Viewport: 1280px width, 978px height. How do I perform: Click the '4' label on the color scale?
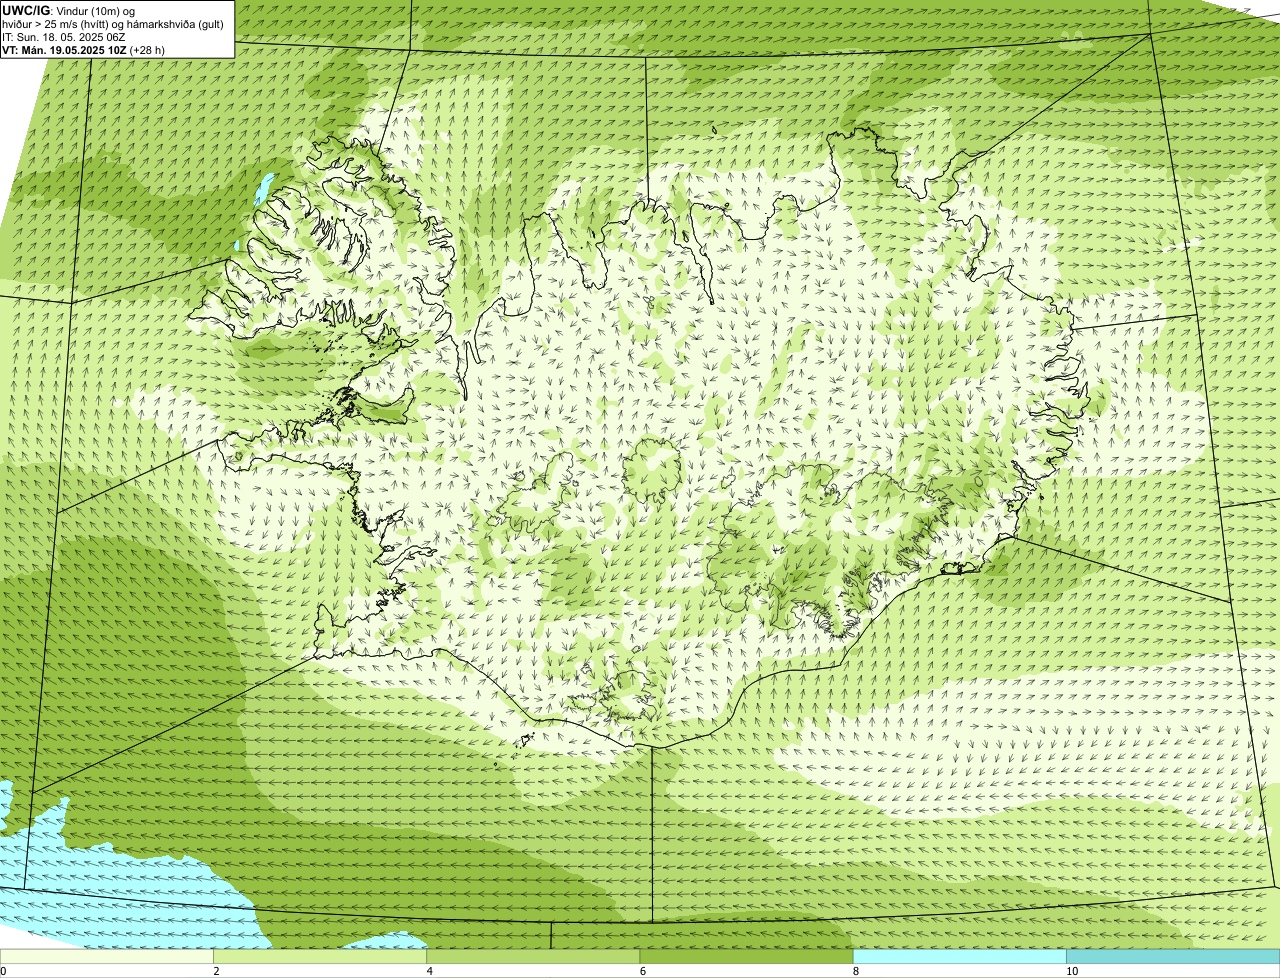coord(429,971)
